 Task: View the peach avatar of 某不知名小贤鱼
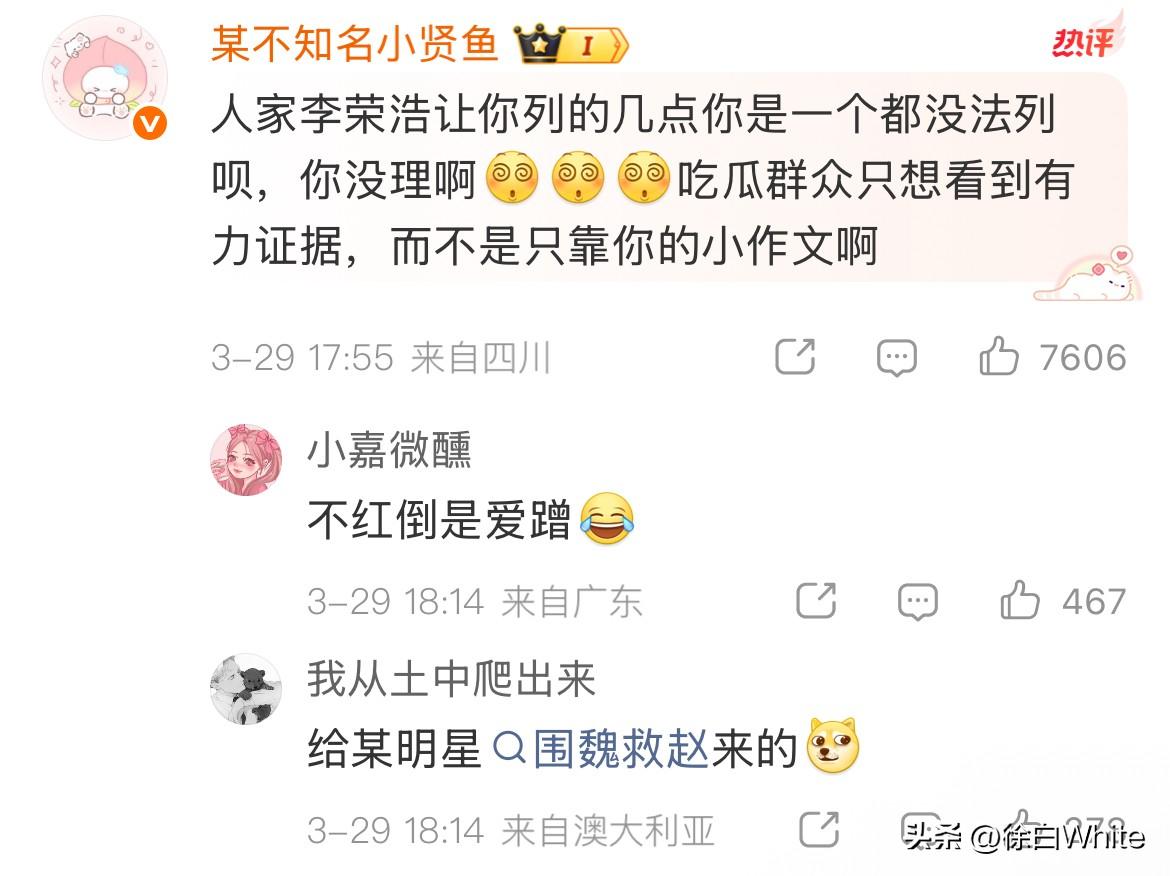point(105,79)
